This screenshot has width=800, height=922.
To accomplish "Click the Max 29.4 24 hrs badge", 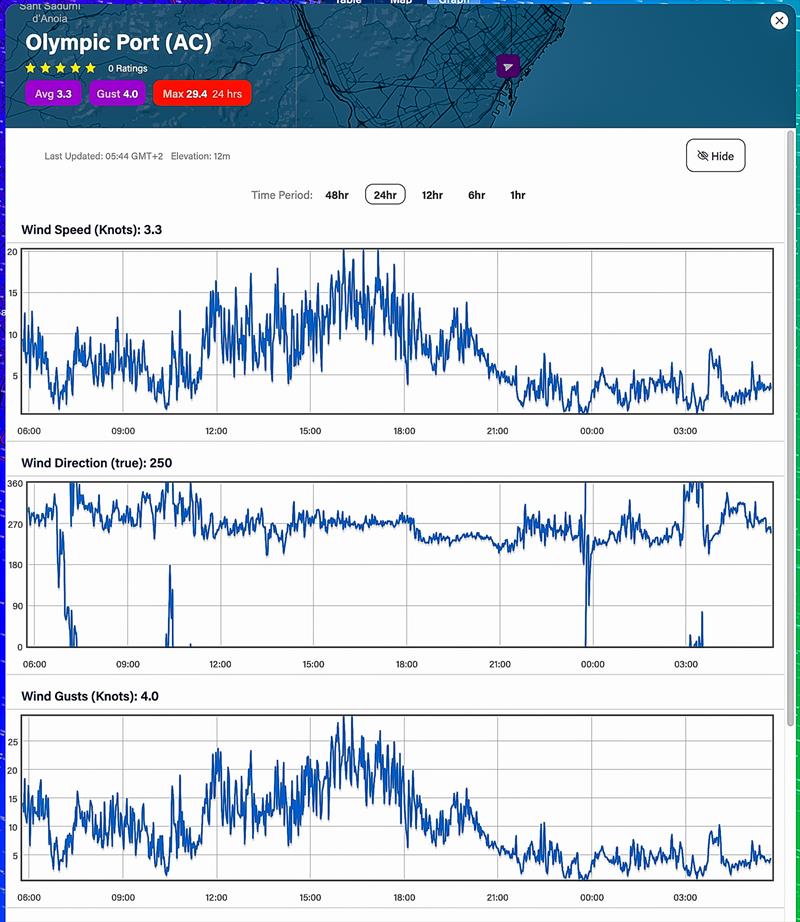I will click(x=202, y=94).
